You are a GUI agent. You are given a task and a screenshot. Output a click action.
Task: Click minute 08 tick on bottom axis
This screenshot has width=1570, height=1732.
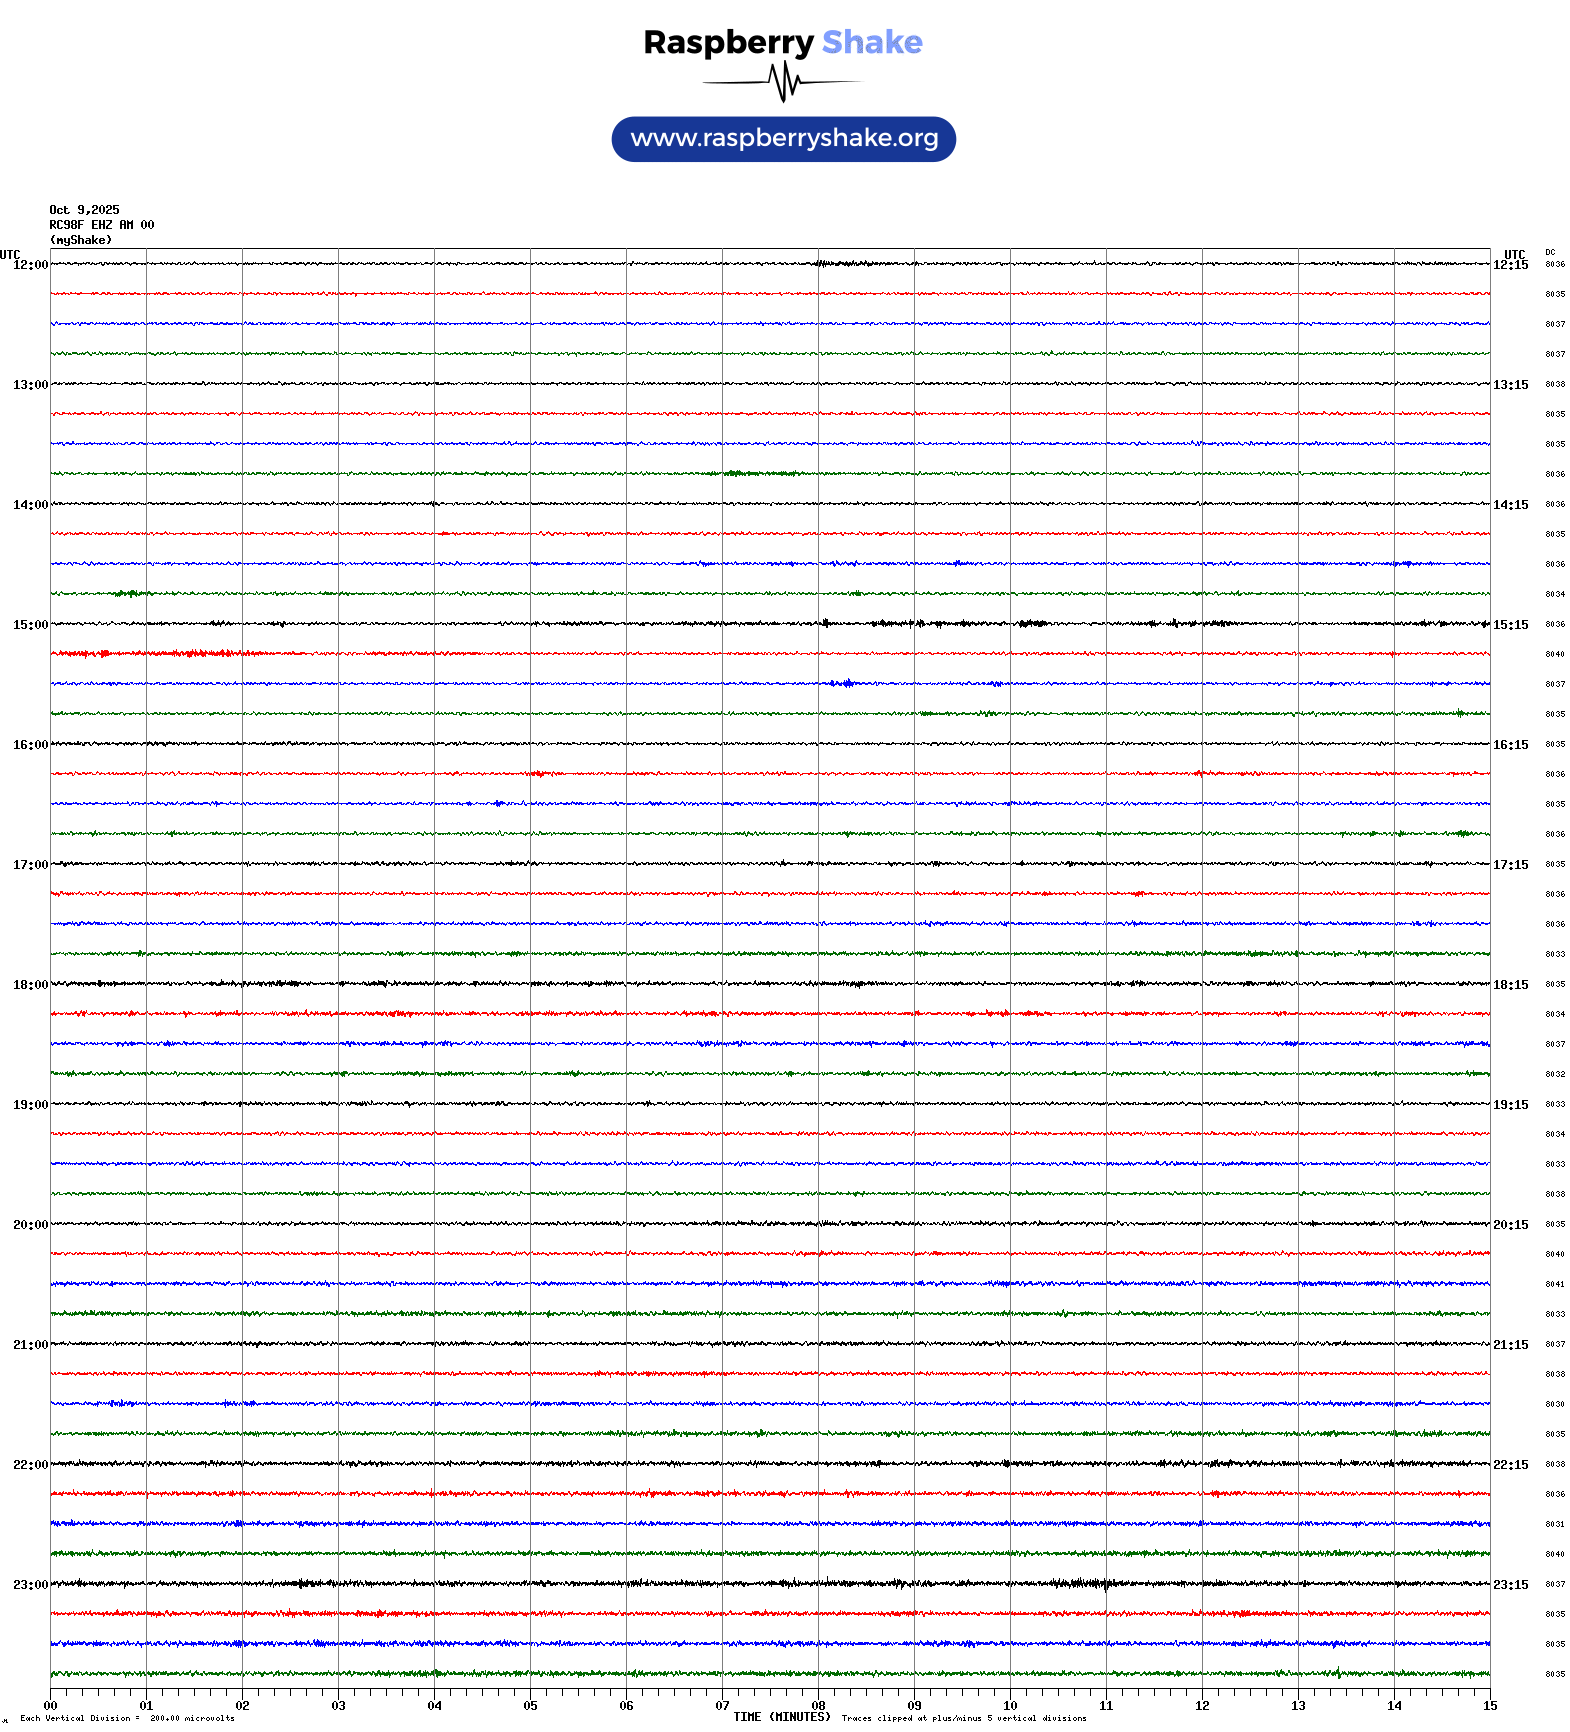pos(818,1706)
